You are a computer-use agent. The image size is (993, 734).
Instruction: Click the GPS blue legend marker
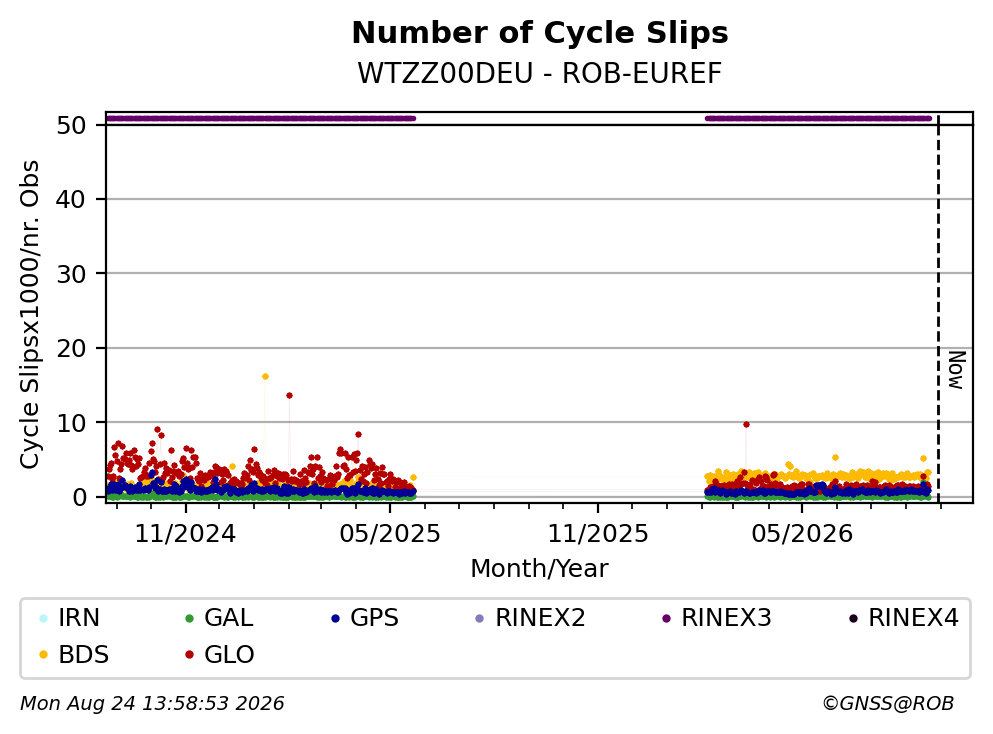coord(335,618)
